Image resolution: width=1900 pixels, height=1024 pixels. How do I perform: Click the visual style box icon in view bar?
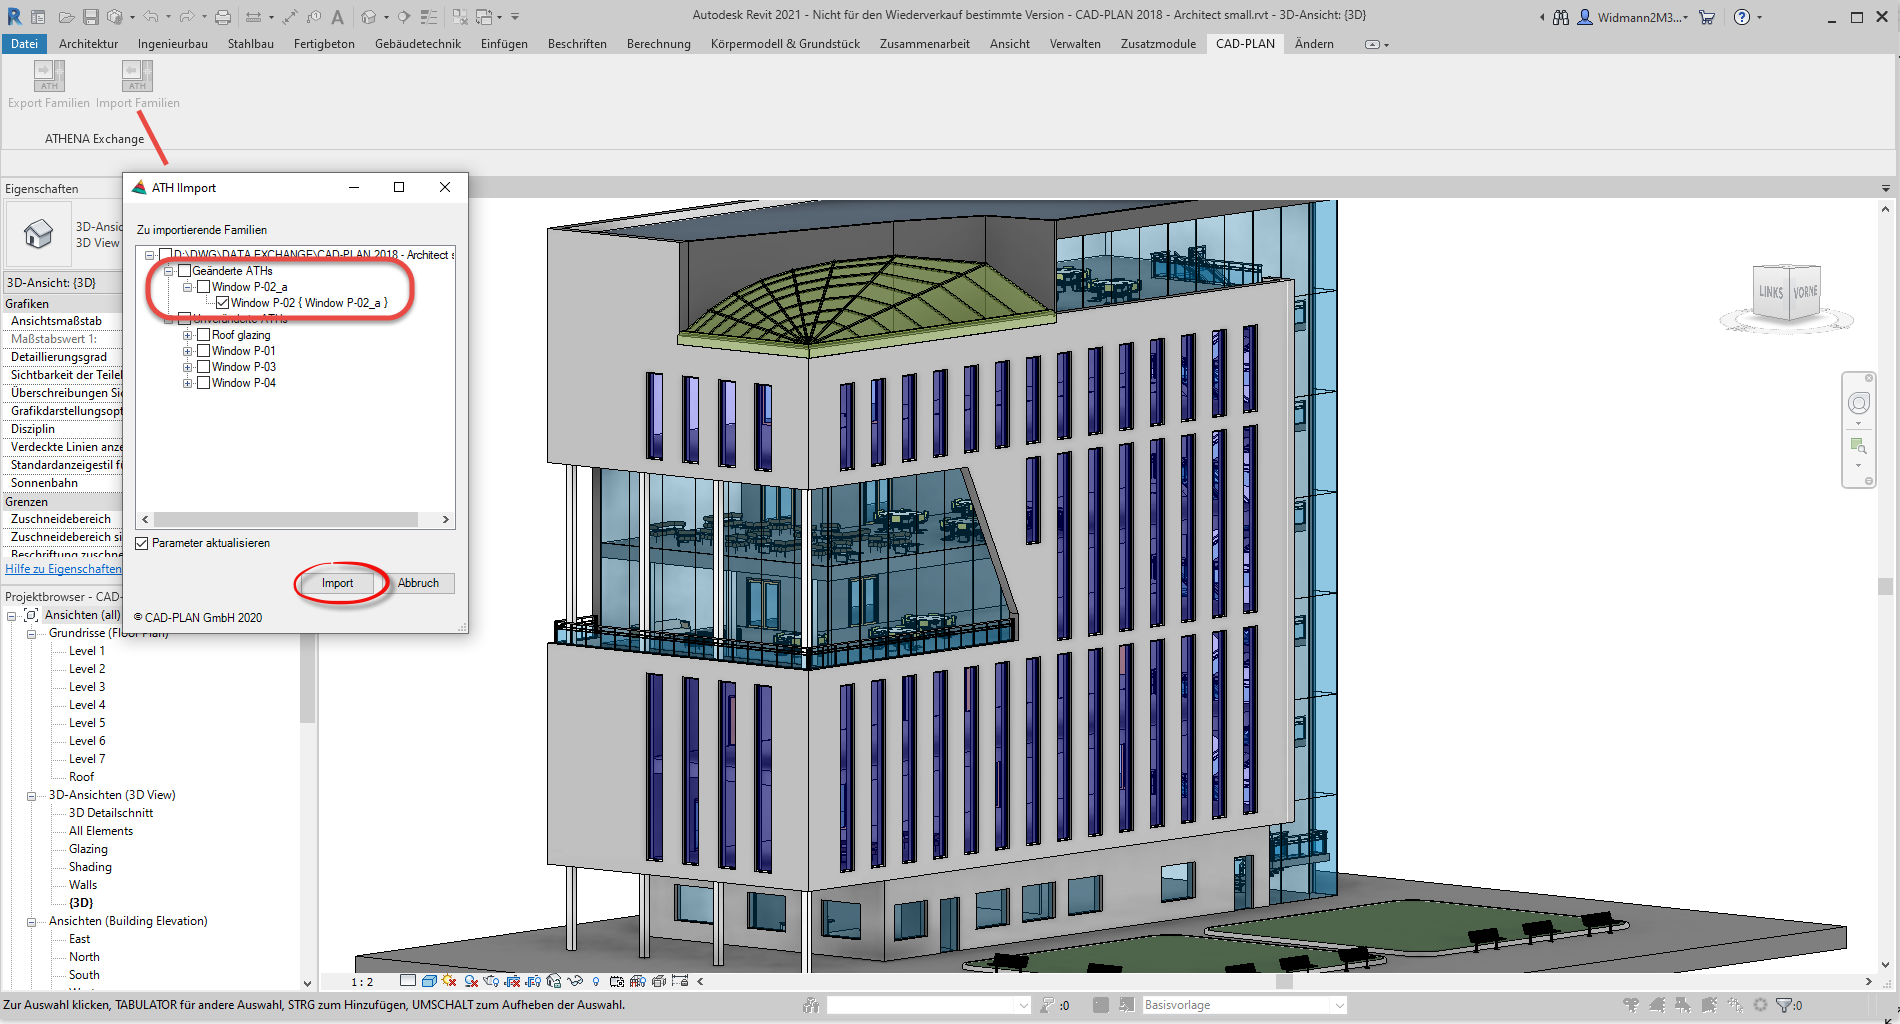(x=428, y=981)
